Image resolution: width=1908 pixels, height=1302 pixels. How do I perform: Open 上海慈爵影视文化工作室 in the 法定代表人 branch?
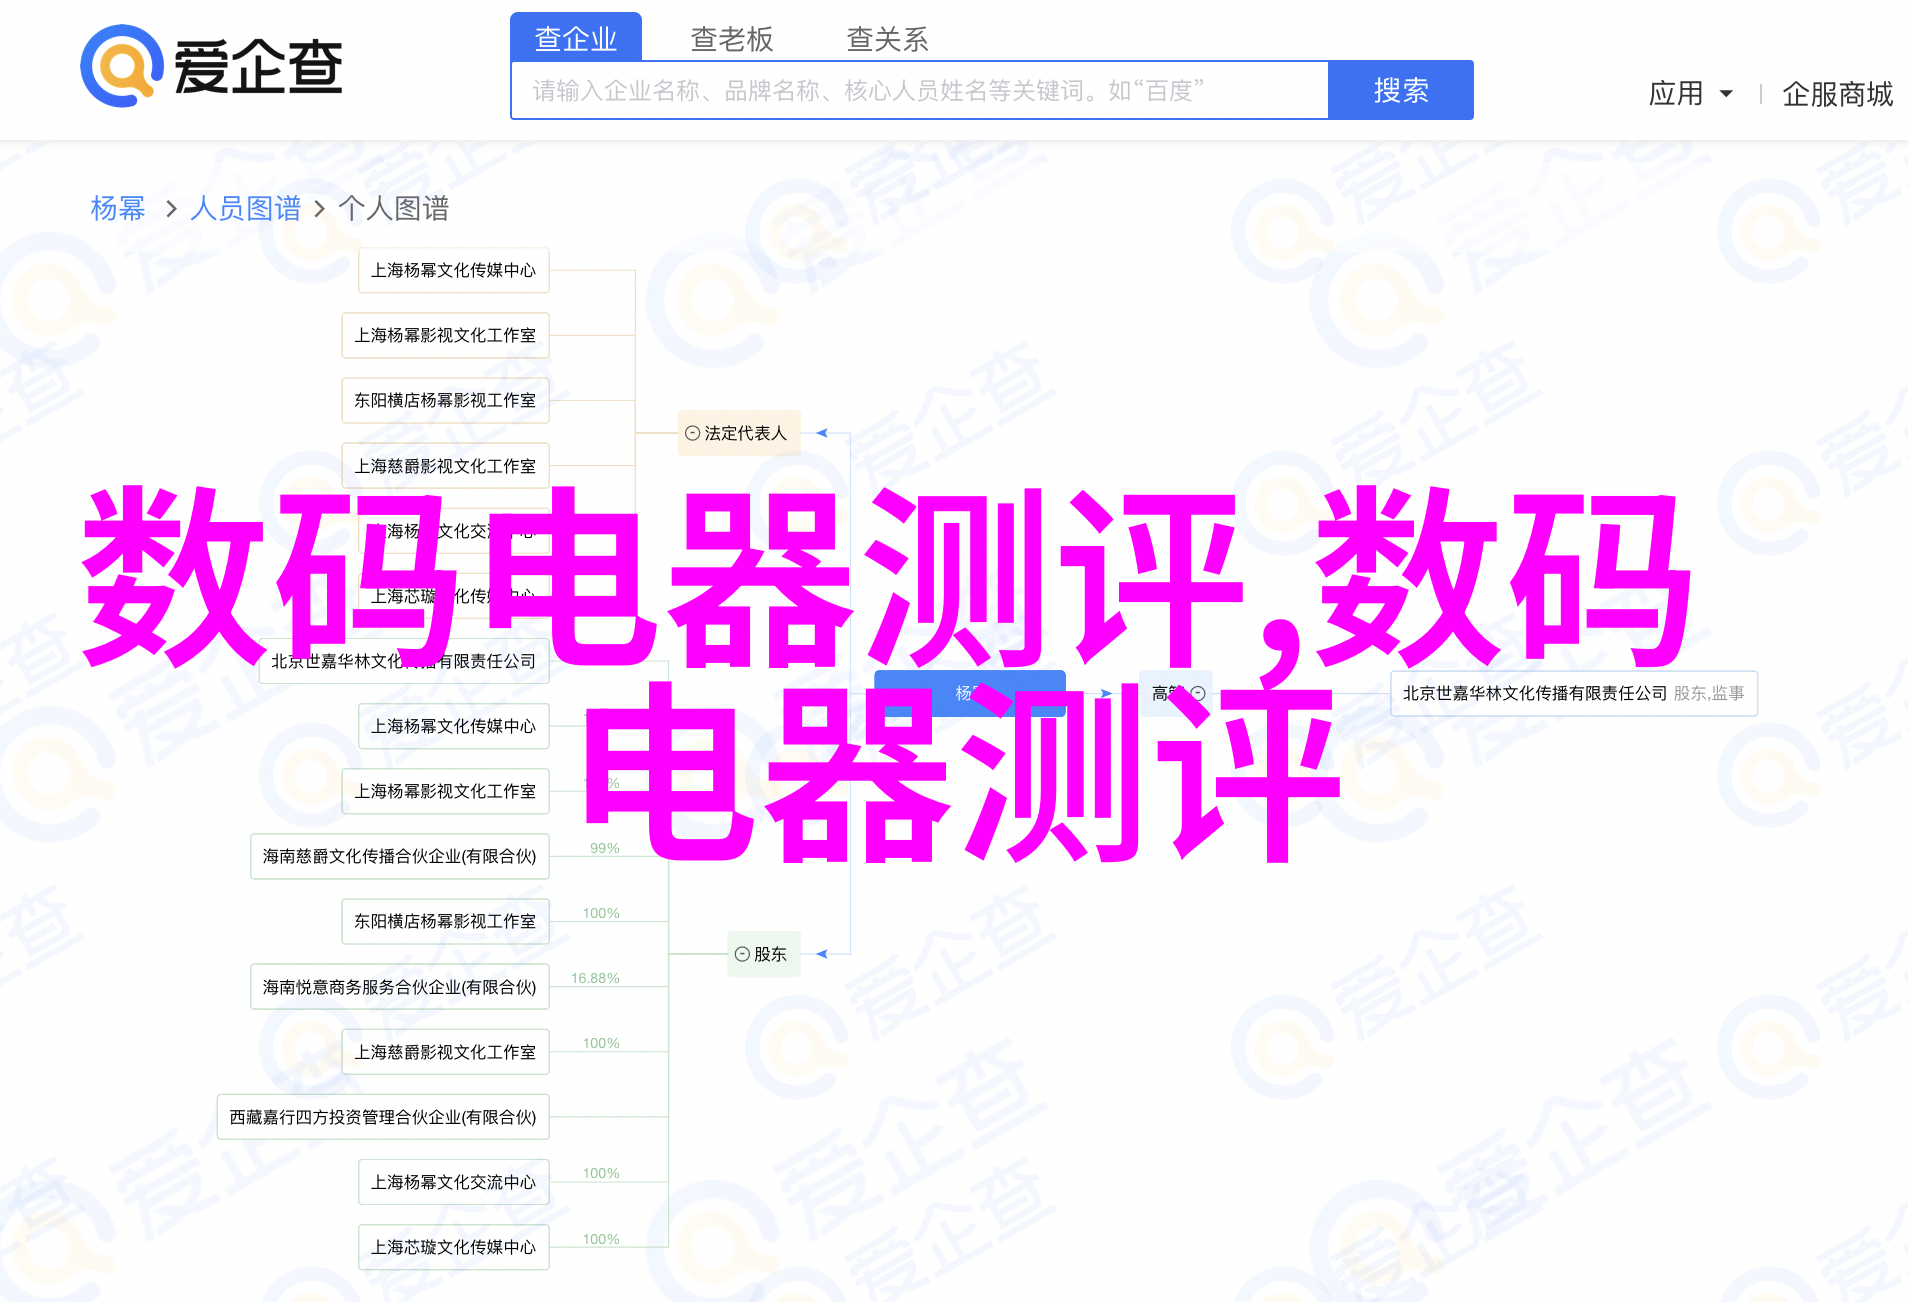click(x=446, y=466)
